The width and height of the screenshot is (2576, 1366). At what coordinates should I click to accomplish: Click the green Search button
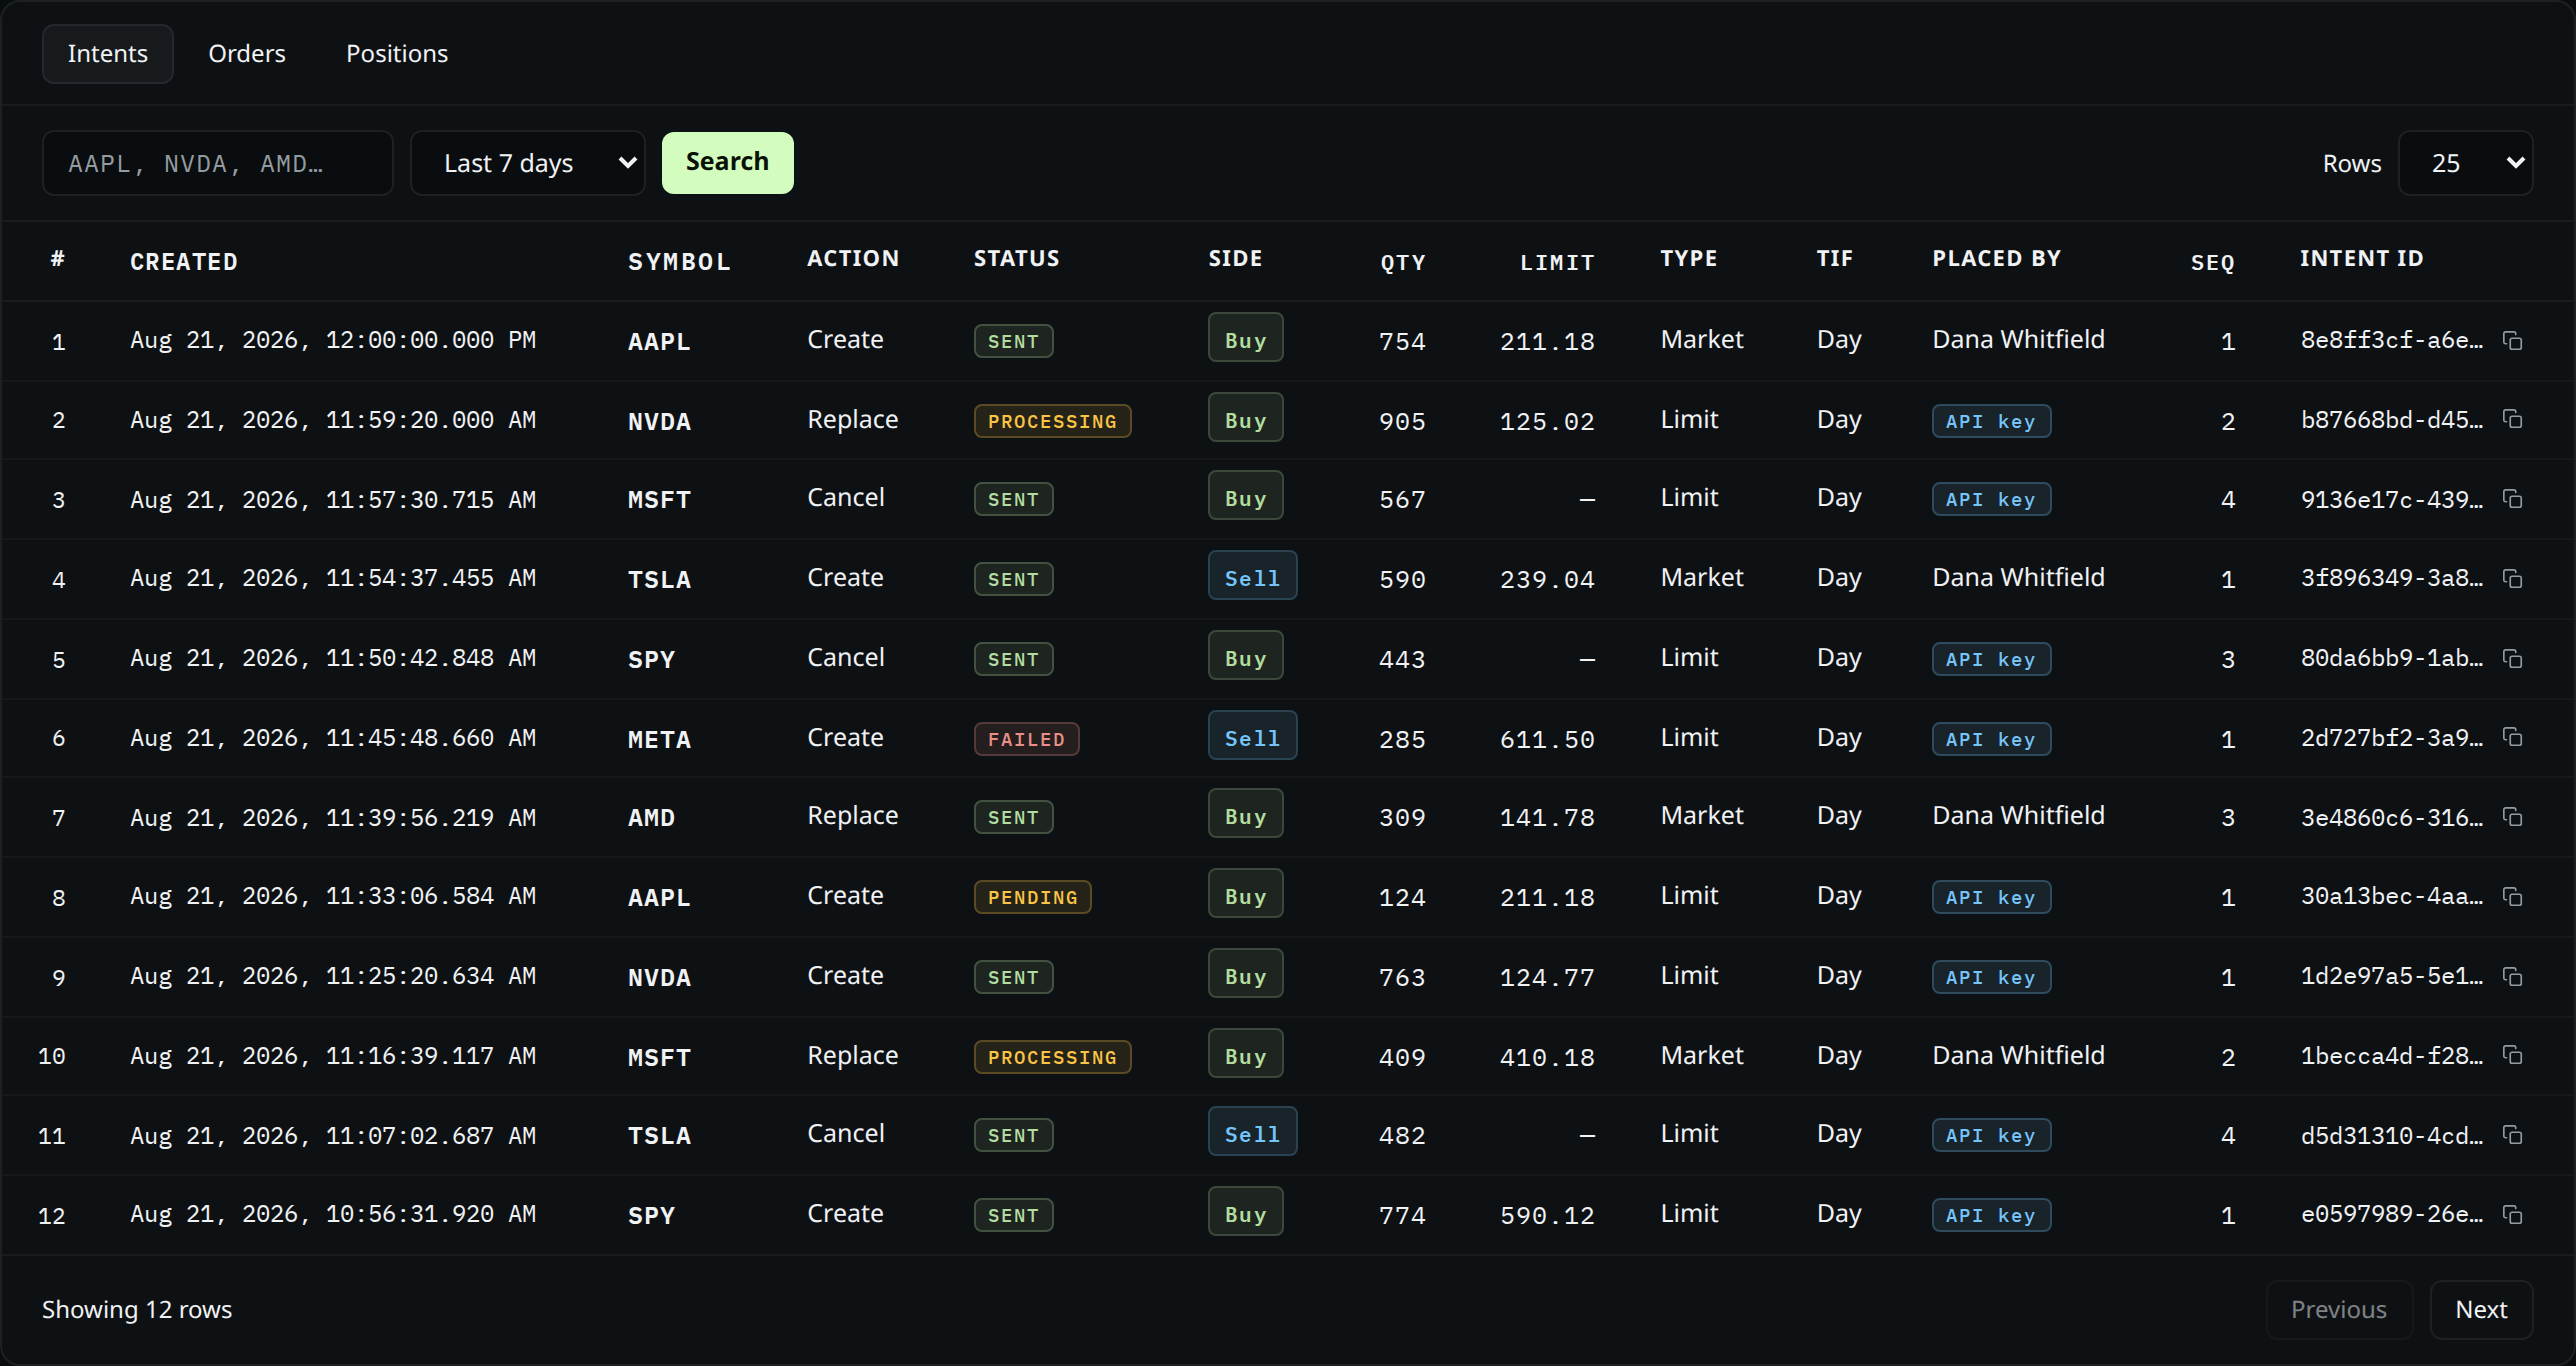(x=728, y=163)
